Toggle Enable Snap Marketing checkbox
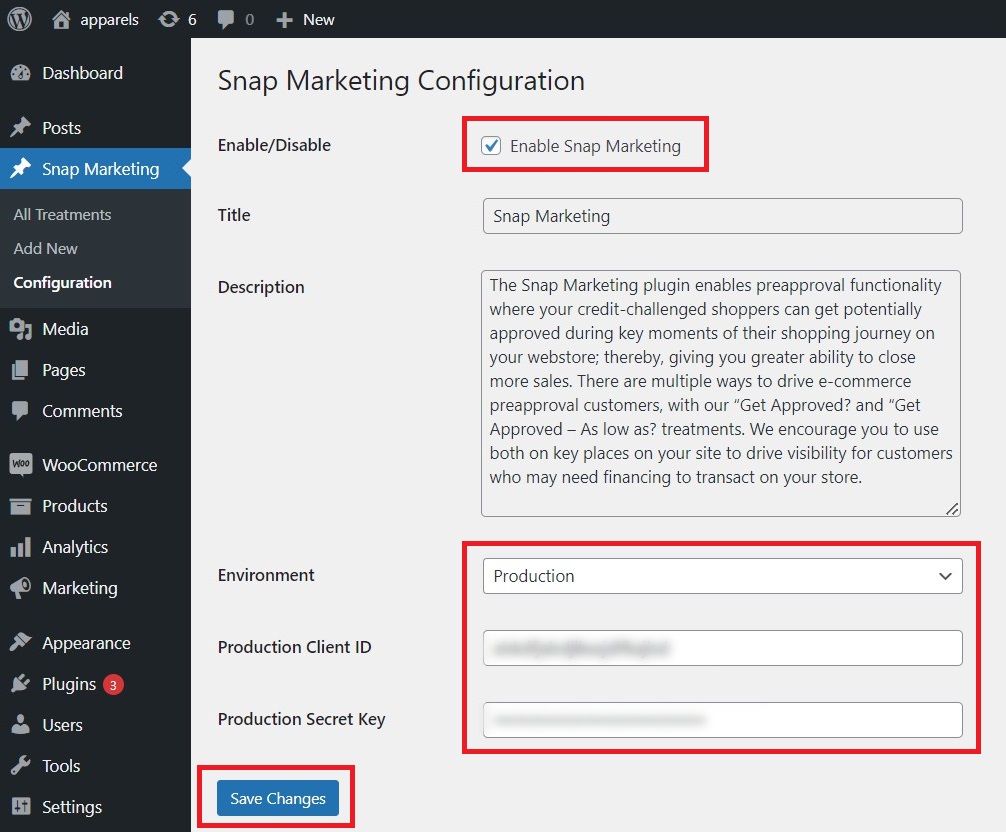Screen dimensions: 1006x832 (x=491, y=146)
